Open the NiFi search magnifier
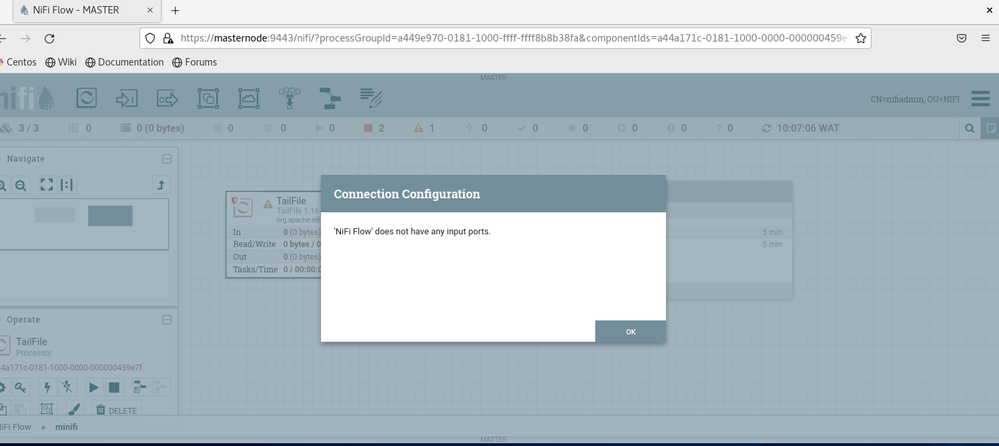 click(x=970, y=128)
